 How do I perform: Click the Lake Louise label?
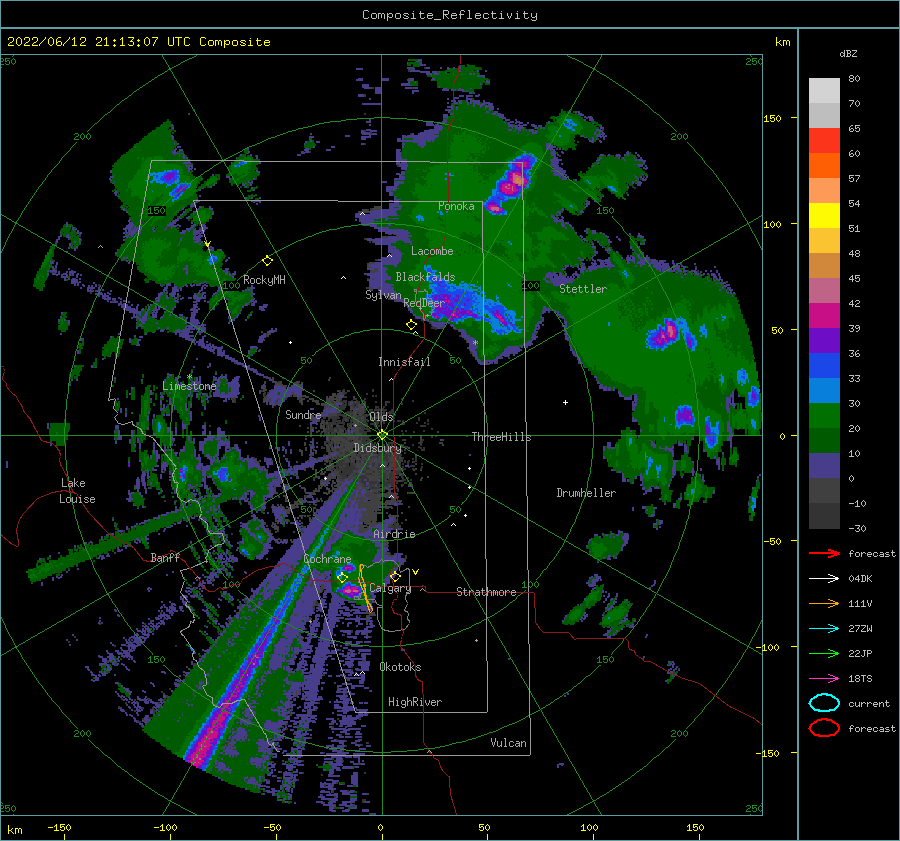[x=77, y=491]
